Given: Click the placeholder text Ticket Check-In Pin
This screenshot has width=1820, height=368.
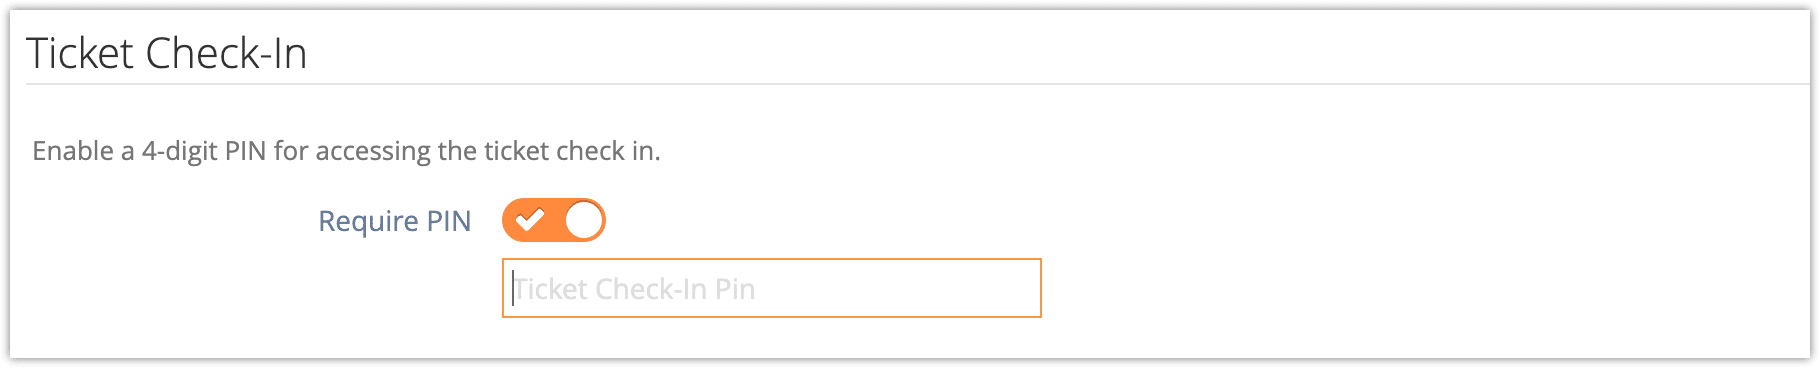Looking at the screenshot, I should 634,289.
